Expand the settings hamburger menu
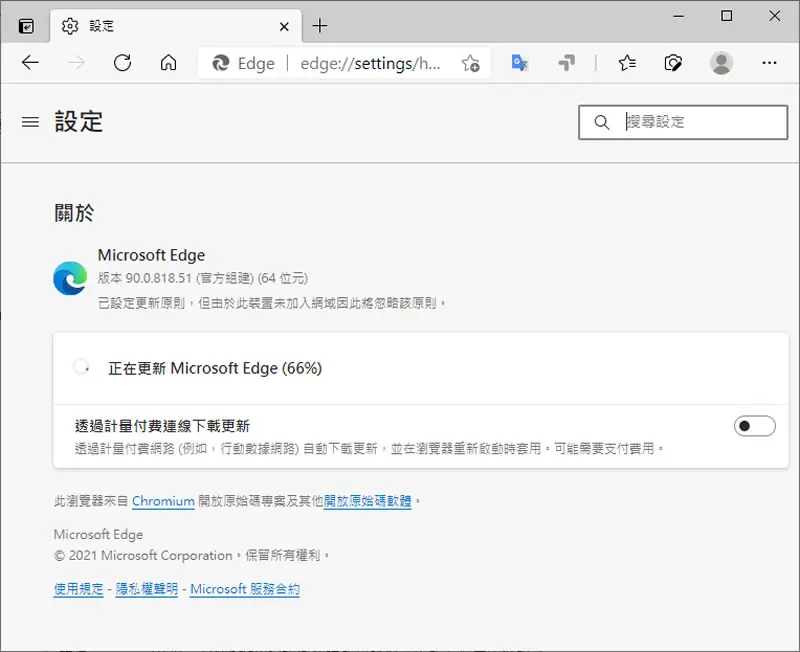 (30, 122)
